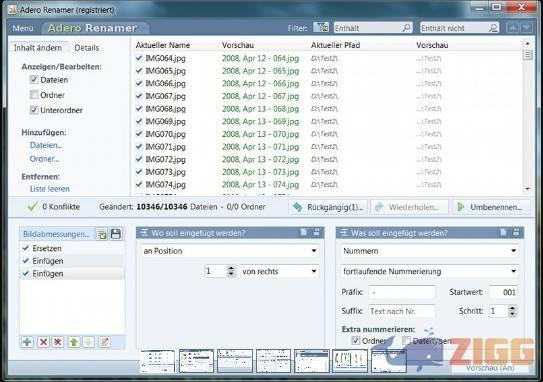Increase the Schritt value spinner
Viewport: 543px width, 382px height.
(513, 308)
